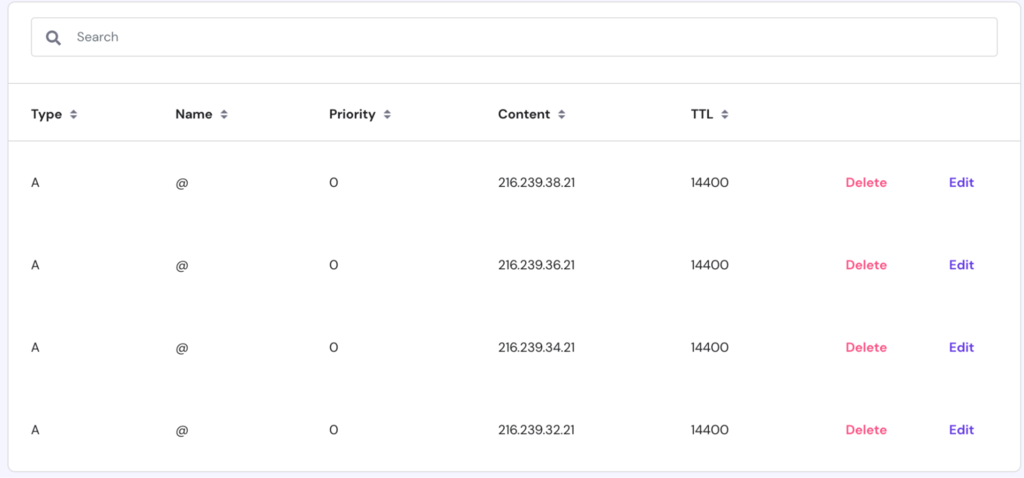Click the Type column header label
1024x478 pixels.
pyautogui.click(x=46, y=115)
